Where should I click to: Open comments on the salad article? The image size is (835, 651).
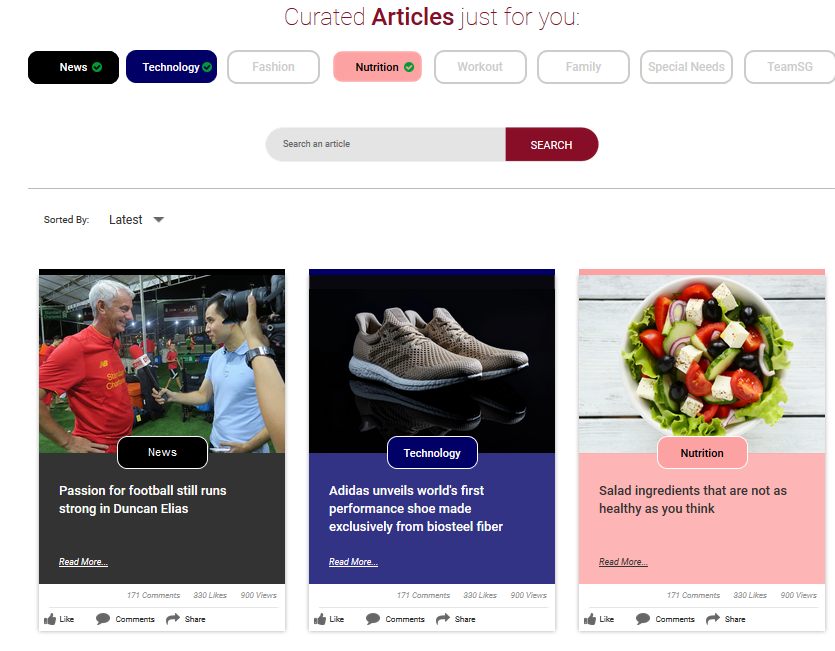click(x=665, y=619)
